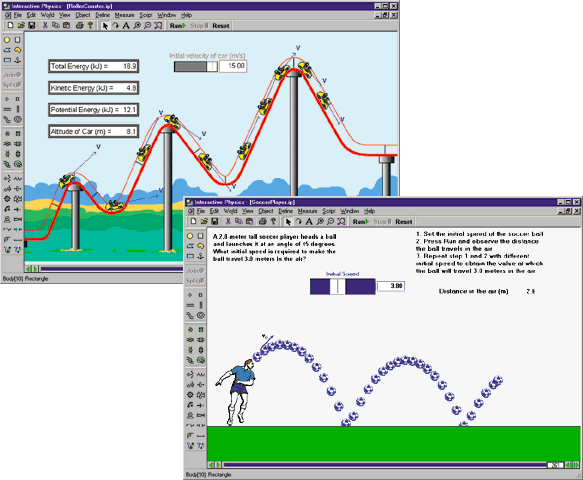Select the circle tool in the roller coaster palette

pyautogui.click(x=7, y=40)
